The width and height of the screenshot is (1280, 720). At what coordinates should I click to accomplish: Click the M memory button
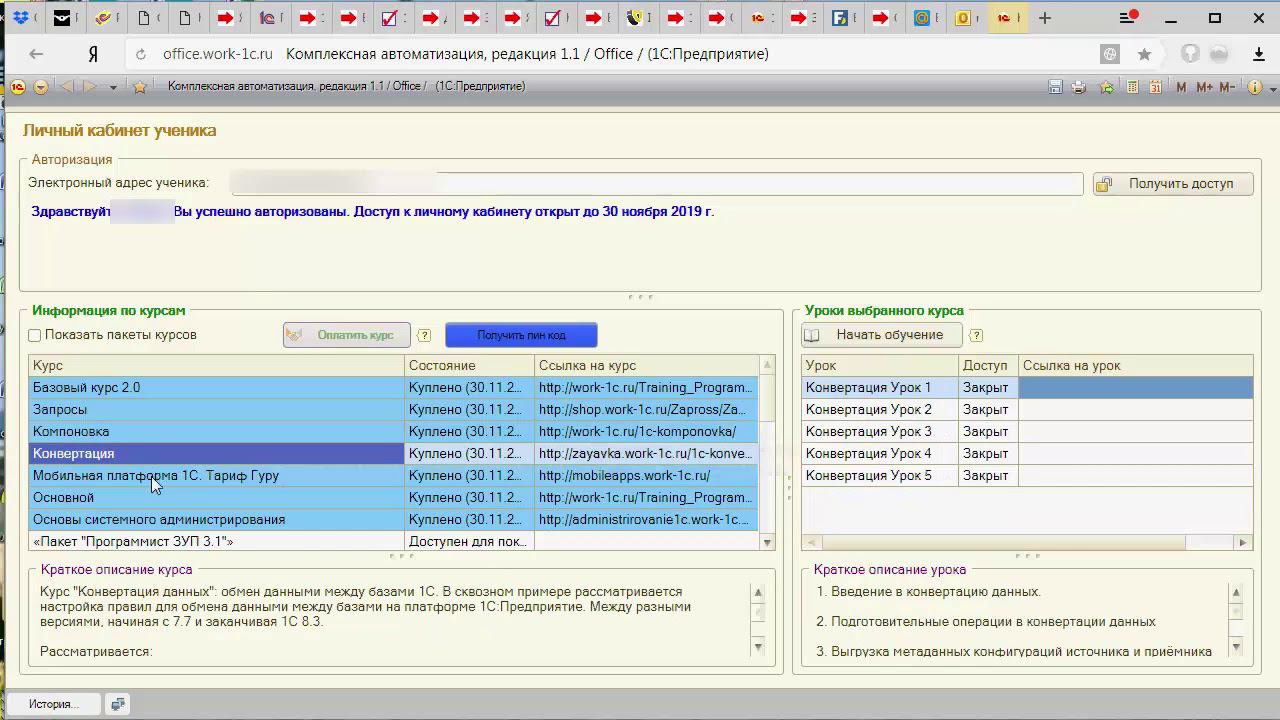pos(1181,87)
